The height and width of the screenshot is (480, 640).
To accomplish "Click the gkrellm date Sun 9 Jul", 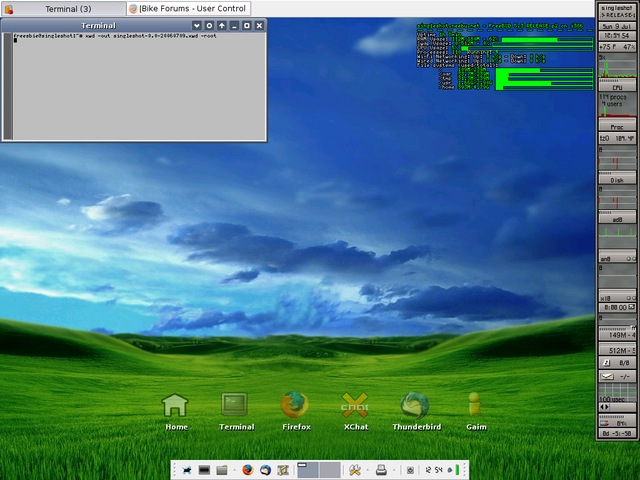I will [x=617, y=26].
